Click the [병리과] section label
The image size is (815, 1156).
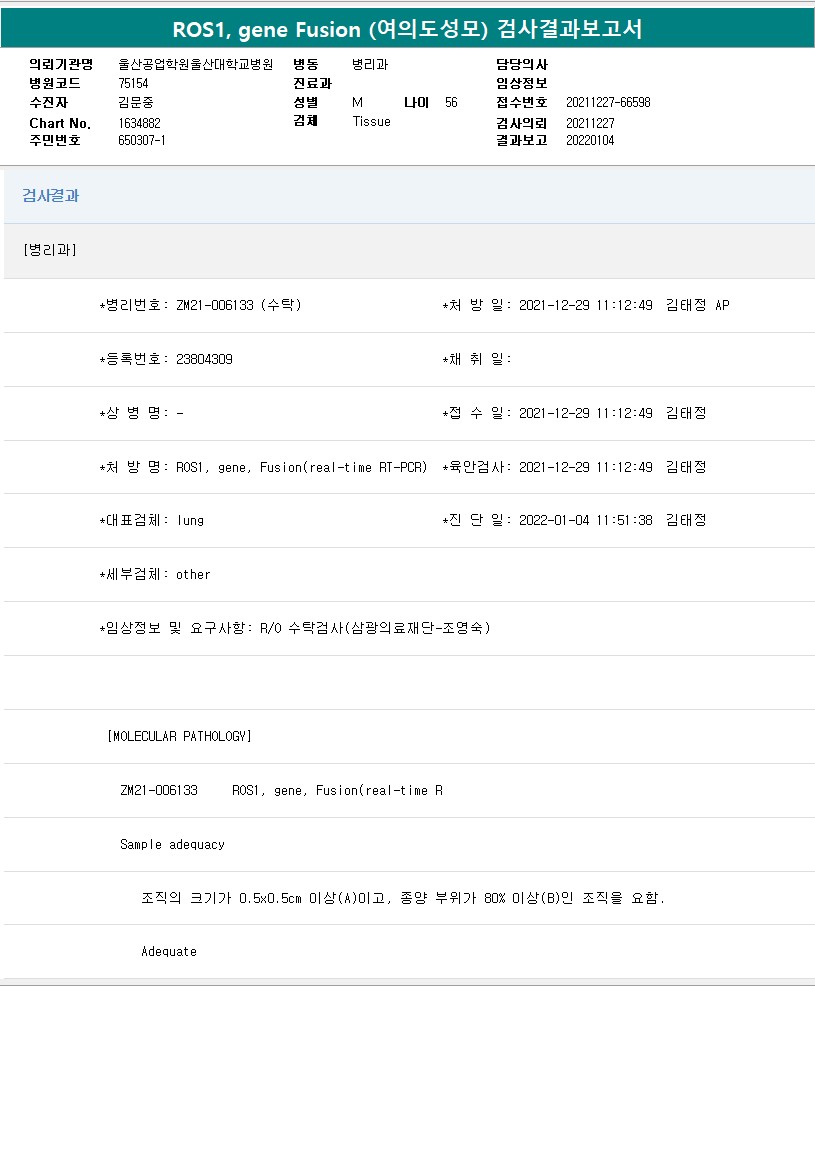[x=50, y=250]
